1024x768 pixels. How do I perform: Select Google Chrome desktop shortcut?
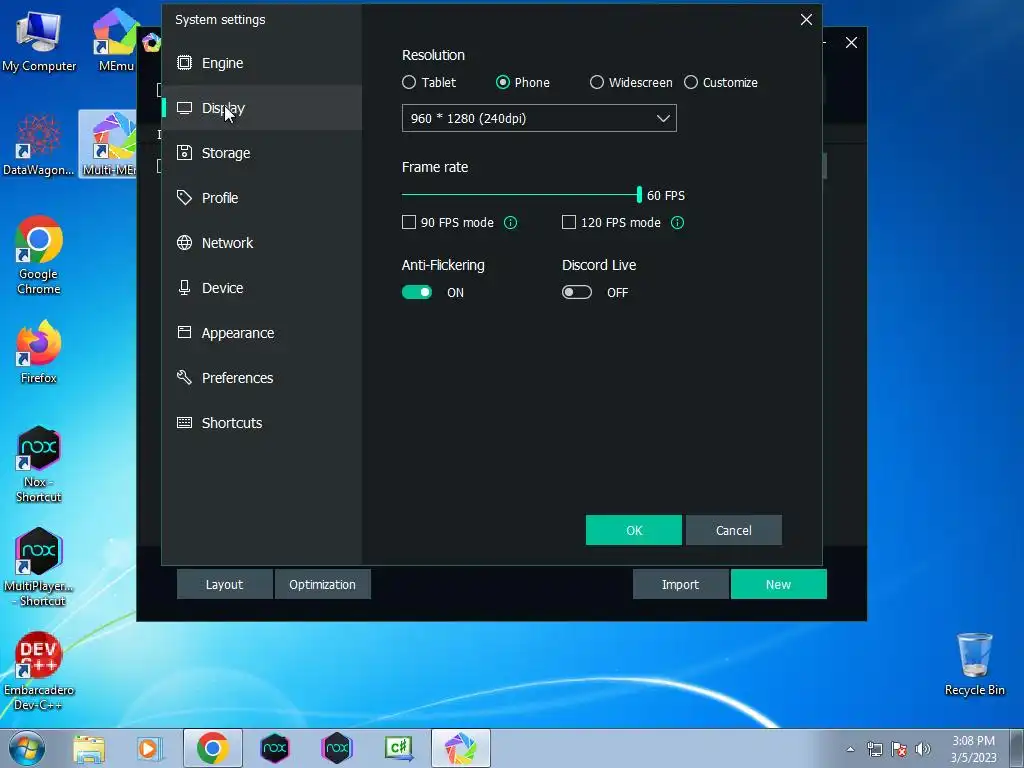pyautogui.click(x=39, y=255)
